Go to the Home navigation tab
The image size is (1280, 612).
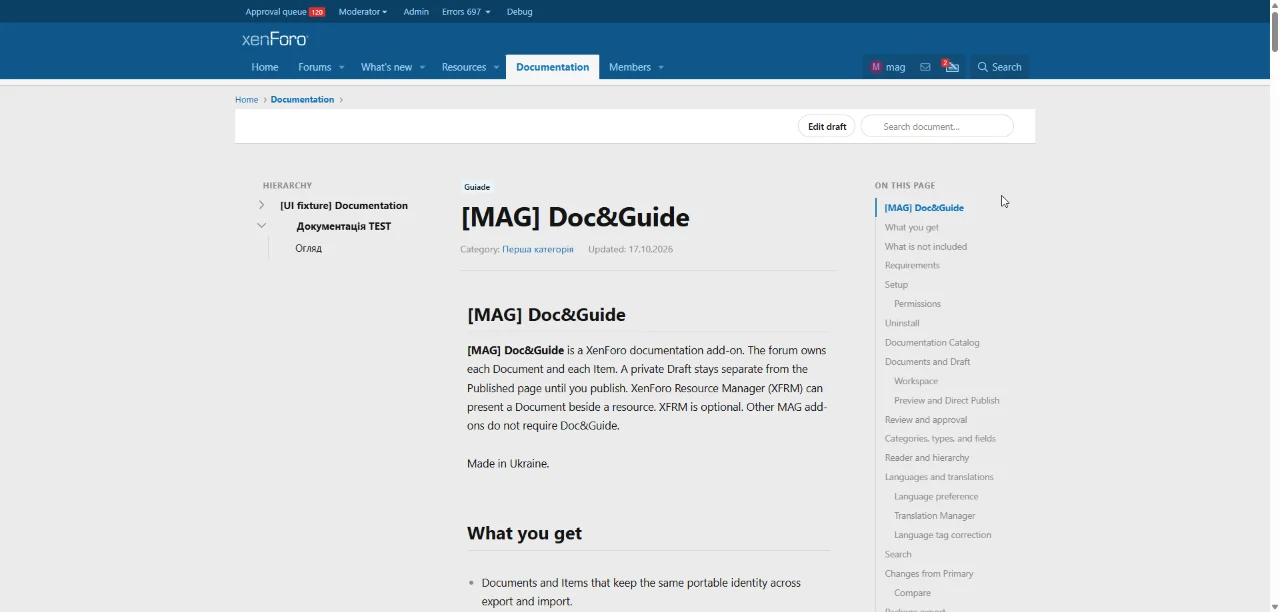(x=265, y=67)
